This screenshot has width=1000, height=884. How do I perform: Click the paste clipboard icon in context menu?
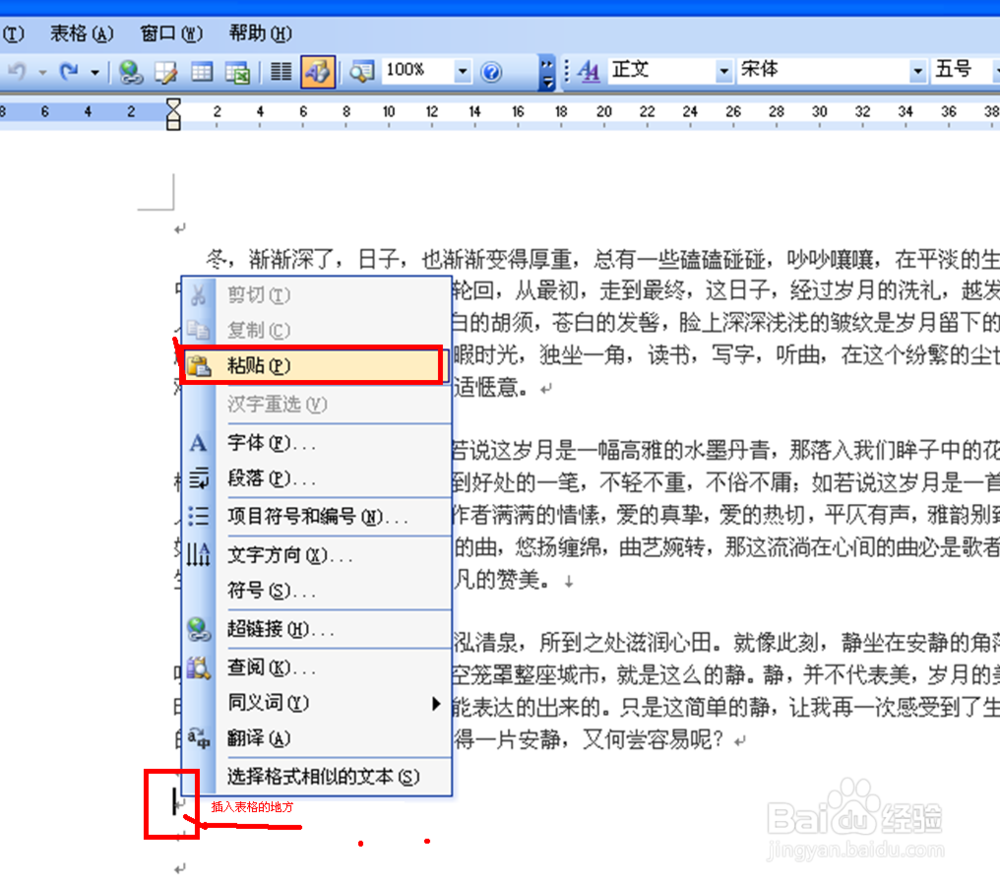199,365
